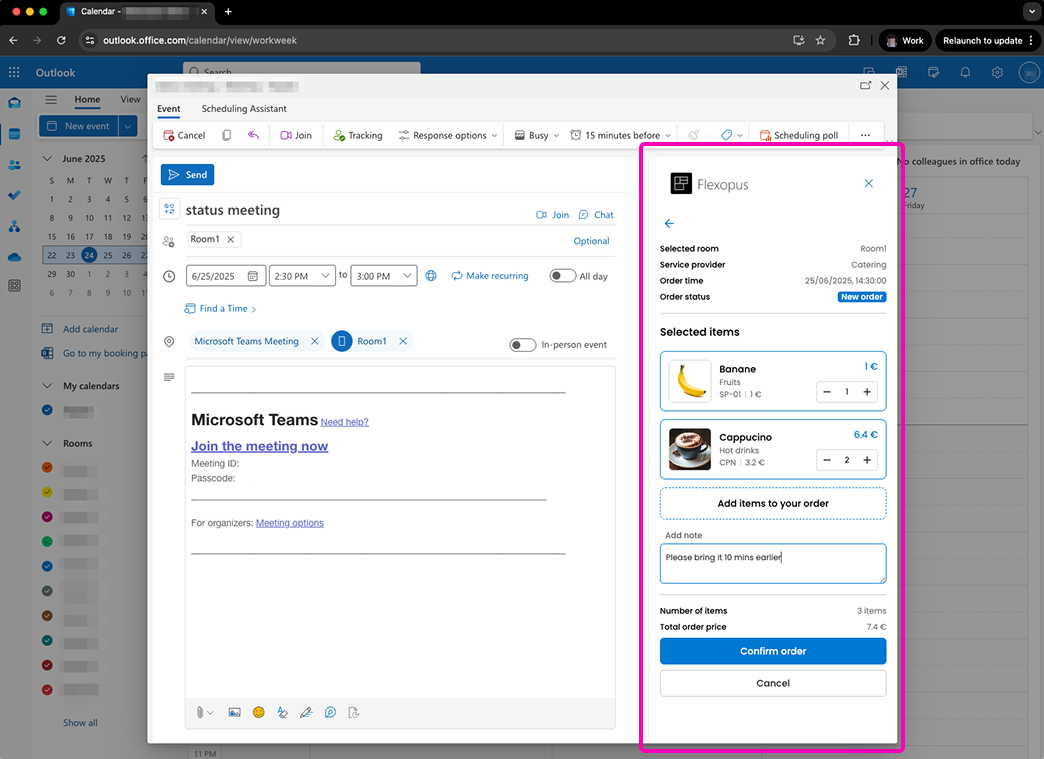Open the date picker calendar icon

coord(252,276)
